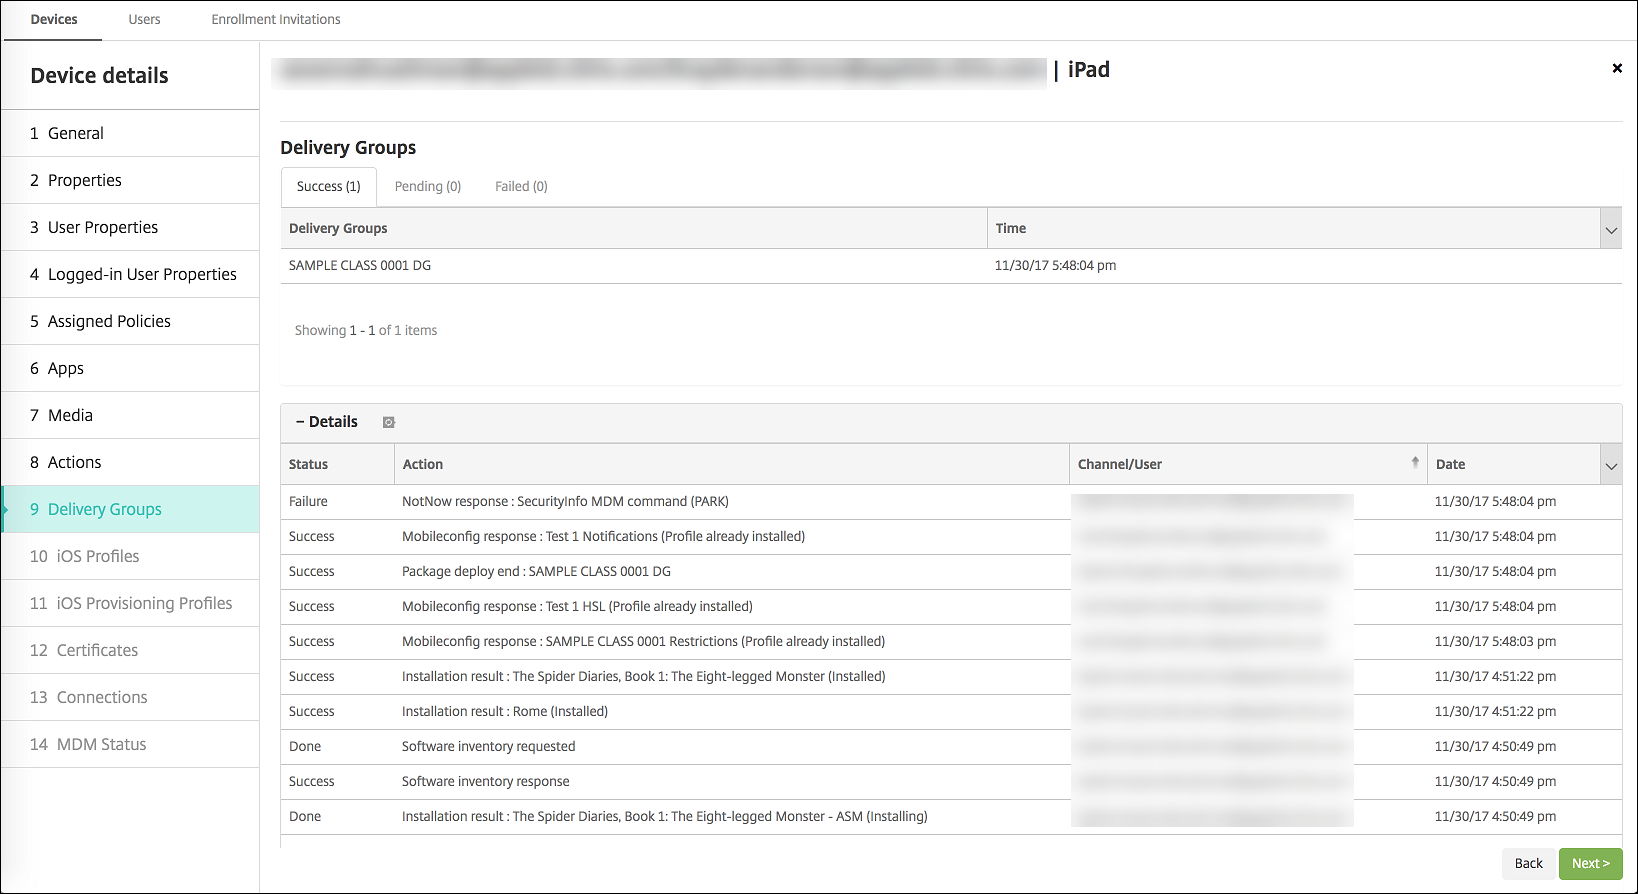
Task: Go to the General section
Action: coord(76,133)
